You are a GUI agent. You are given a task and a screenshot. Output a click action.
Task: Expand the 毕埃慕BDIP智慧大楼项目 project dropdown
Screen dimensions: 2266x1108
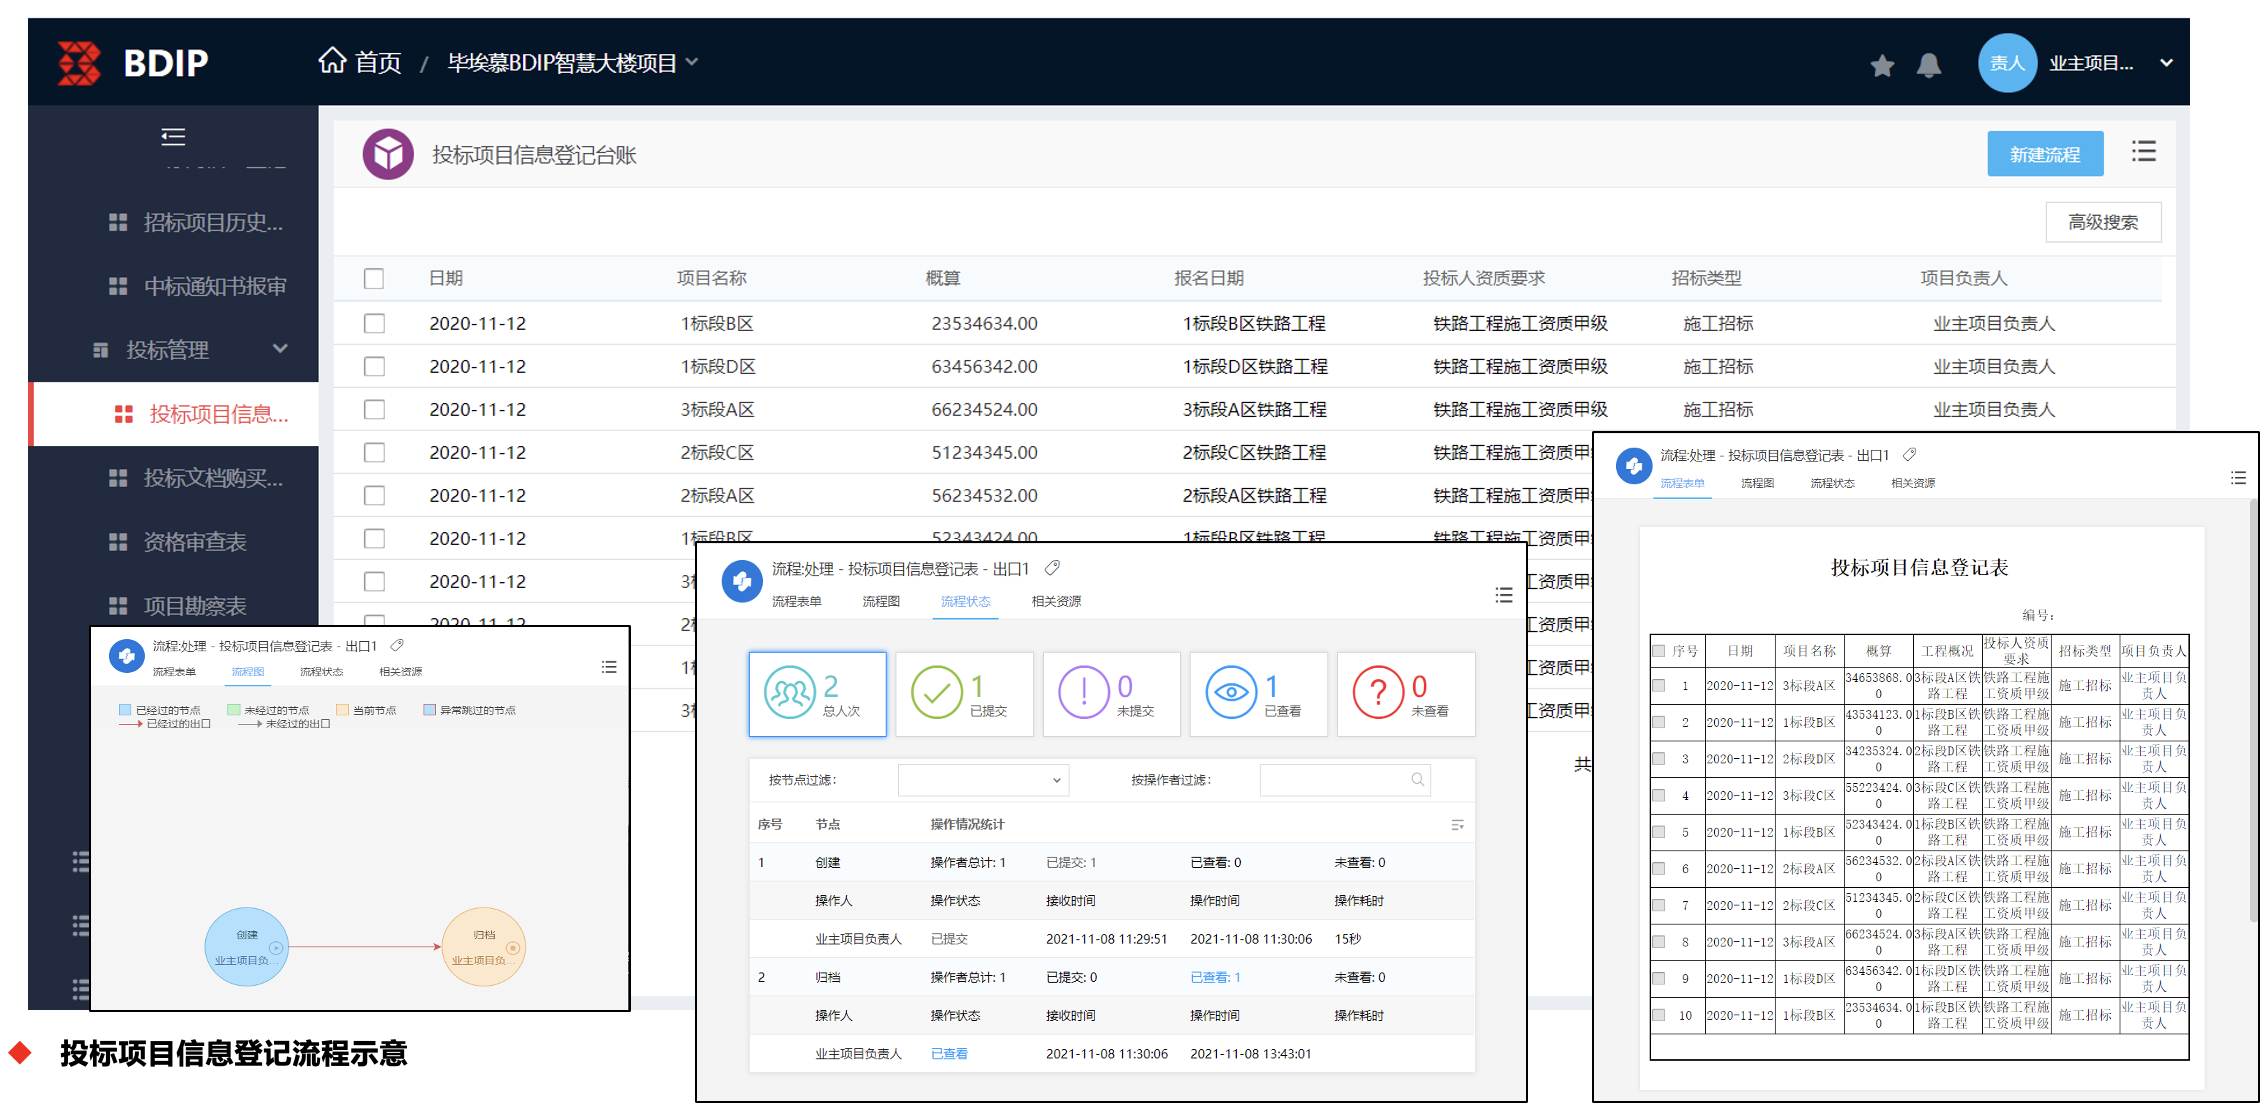click(x=692, y=62)
